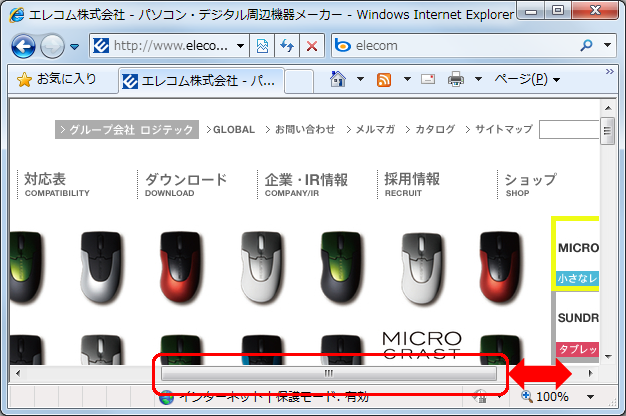Expand the address bar URL dropdown
The width and height of the screenshot is (626, 416).
[x=240, y=46]
